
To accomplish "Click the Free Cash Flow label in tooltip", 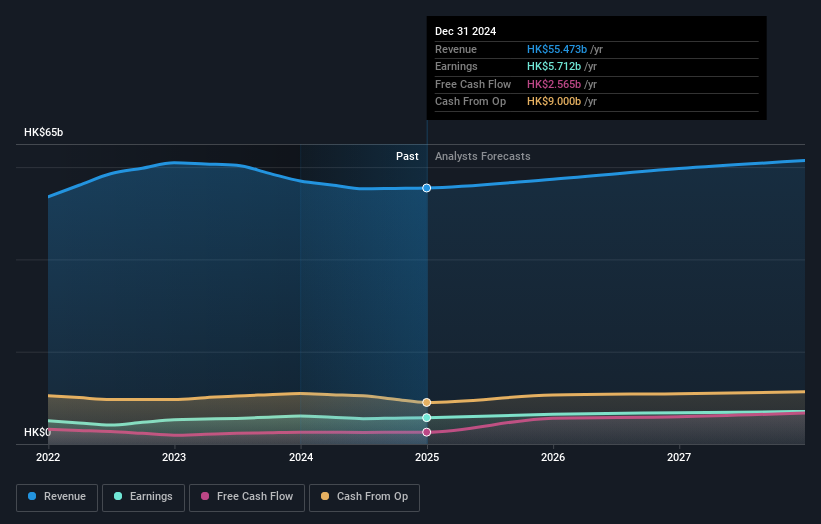I will [473, 84].
